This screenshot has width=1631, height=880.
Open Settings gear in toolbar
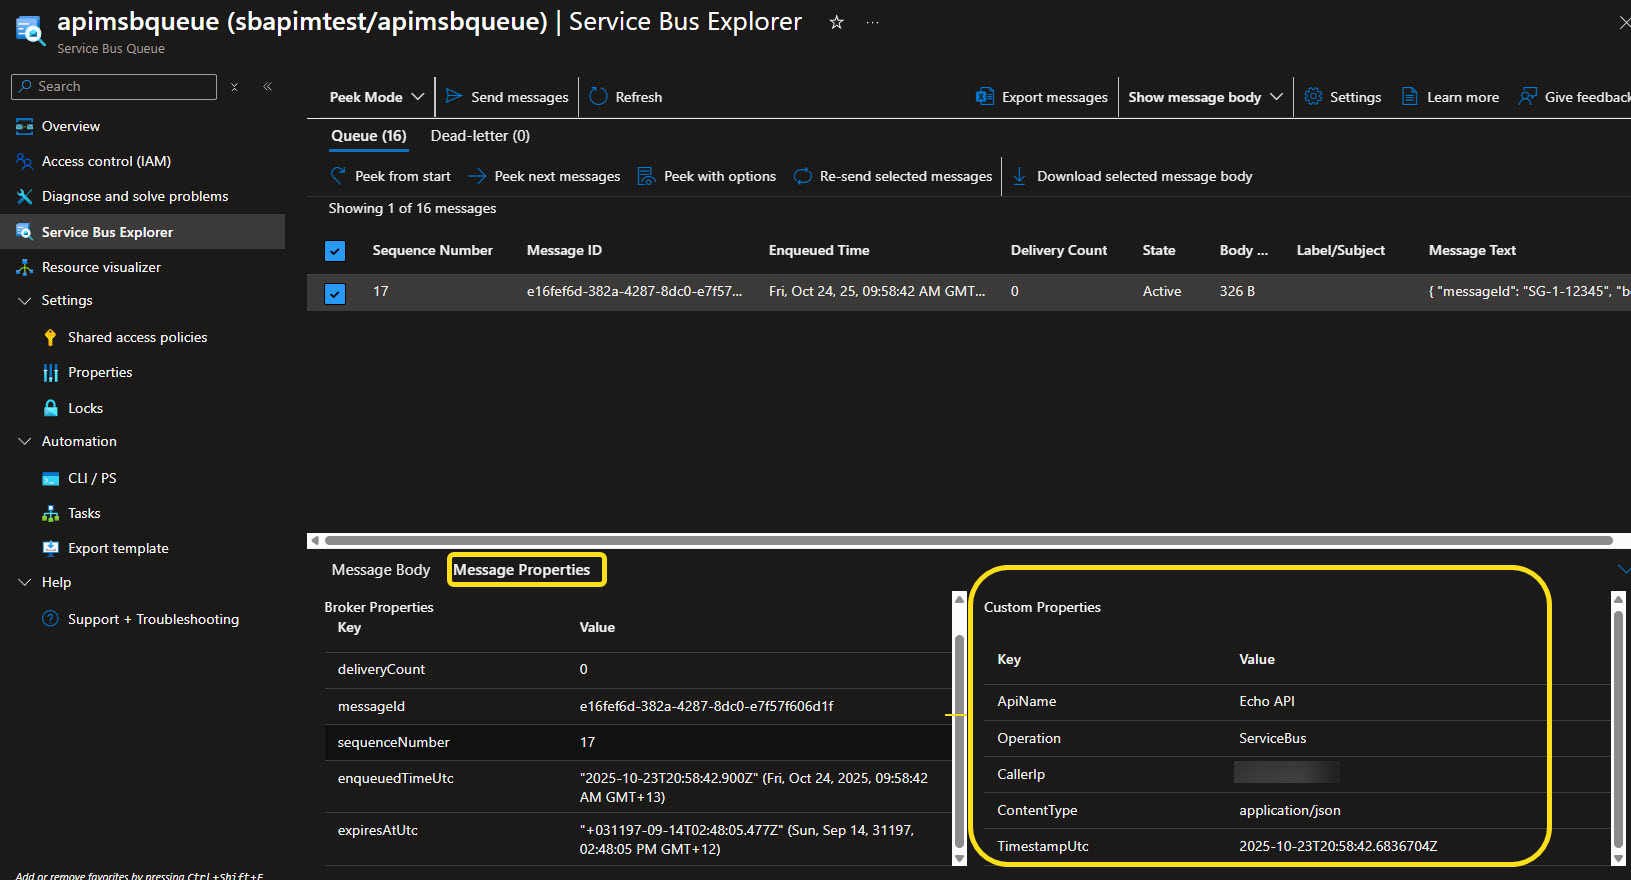point(1313,96)
